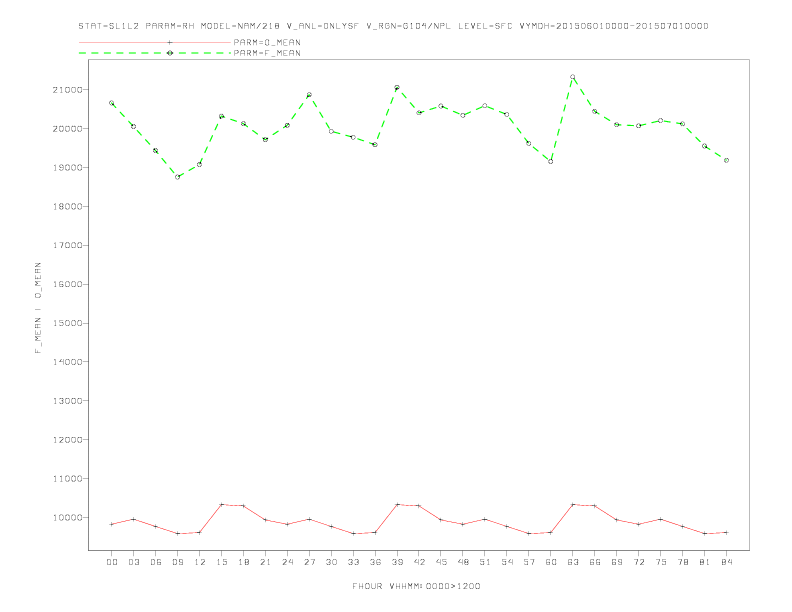Click the 06 forecast hour tick label
The width and height of the screenshot is (792, 612).
[x=156, y=562]
